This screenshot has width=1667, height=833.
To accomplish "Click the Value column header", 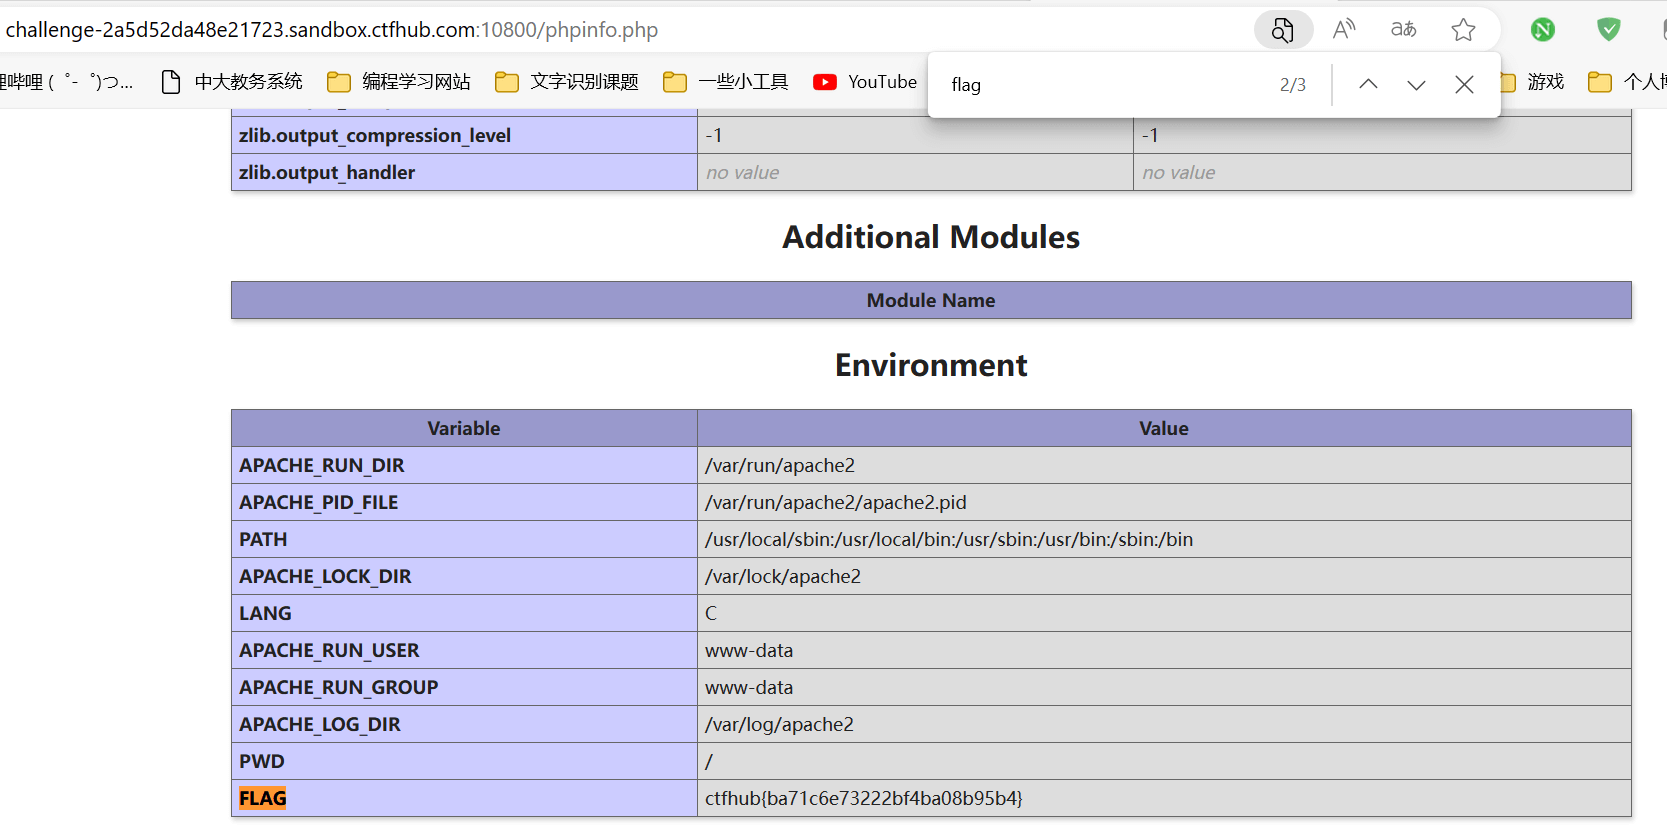I will pyautogui.click(x=1164, y=428).
